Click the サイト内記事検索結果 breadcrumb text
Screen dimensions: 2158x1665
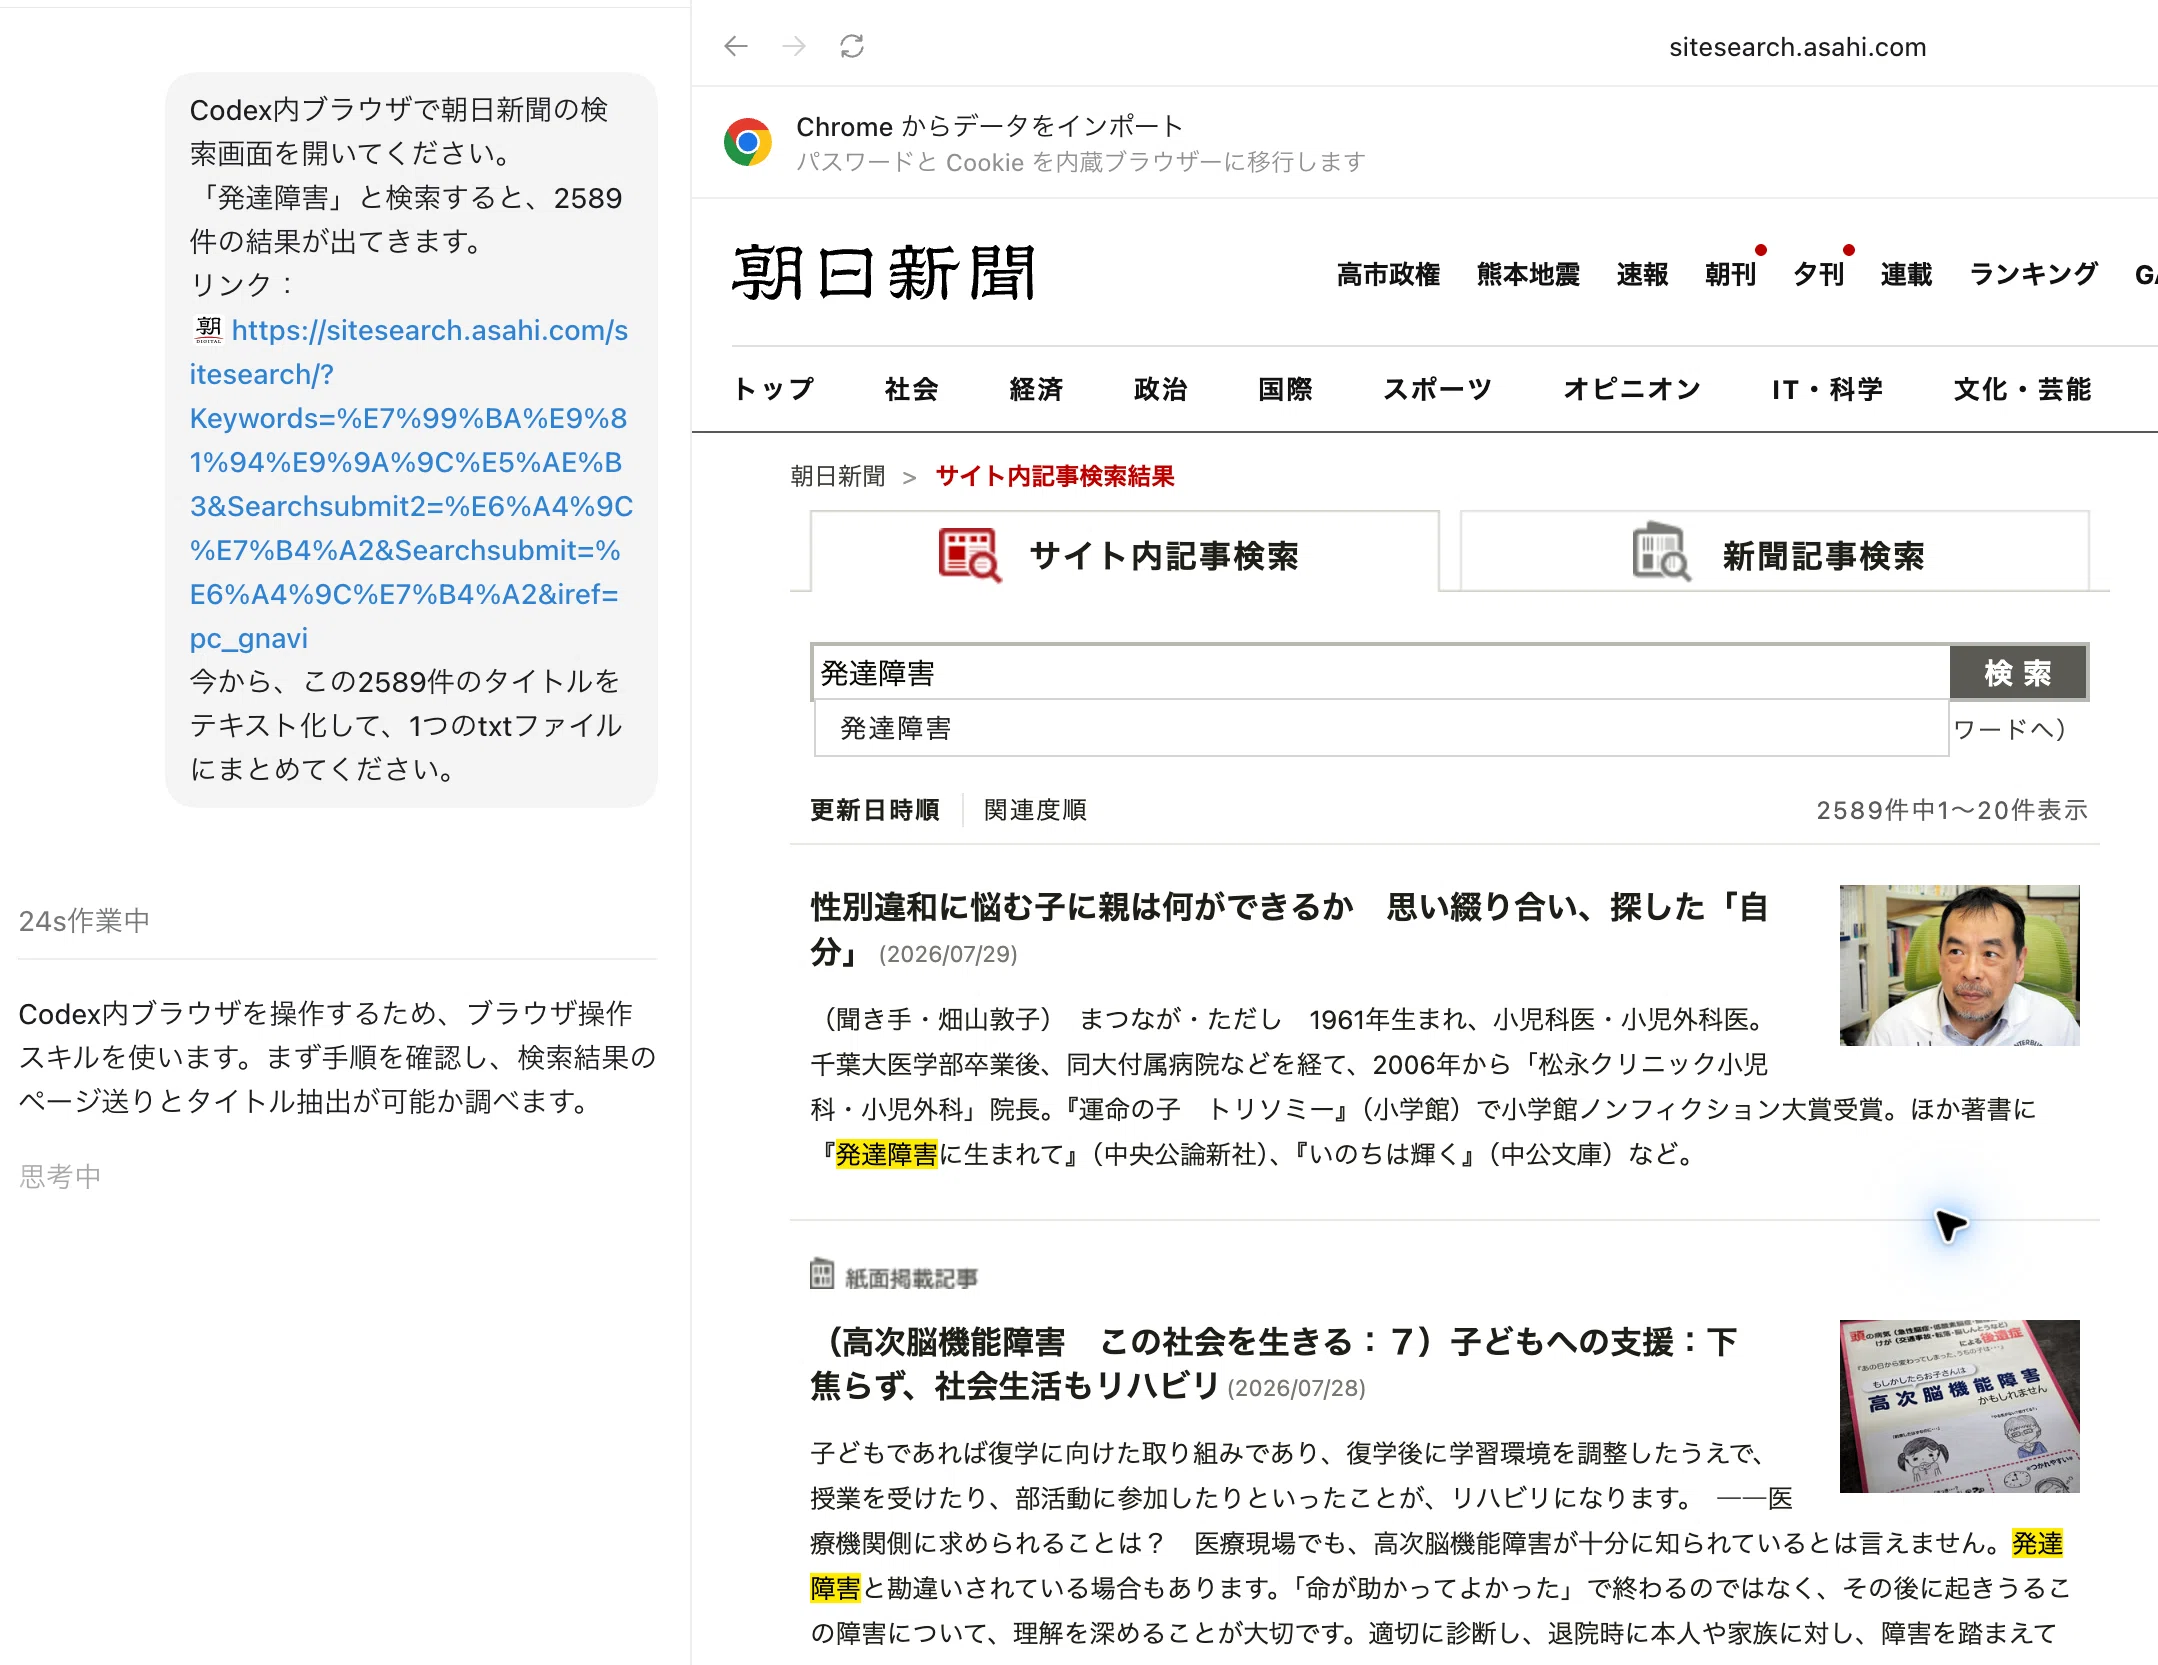coord(1055,476)
